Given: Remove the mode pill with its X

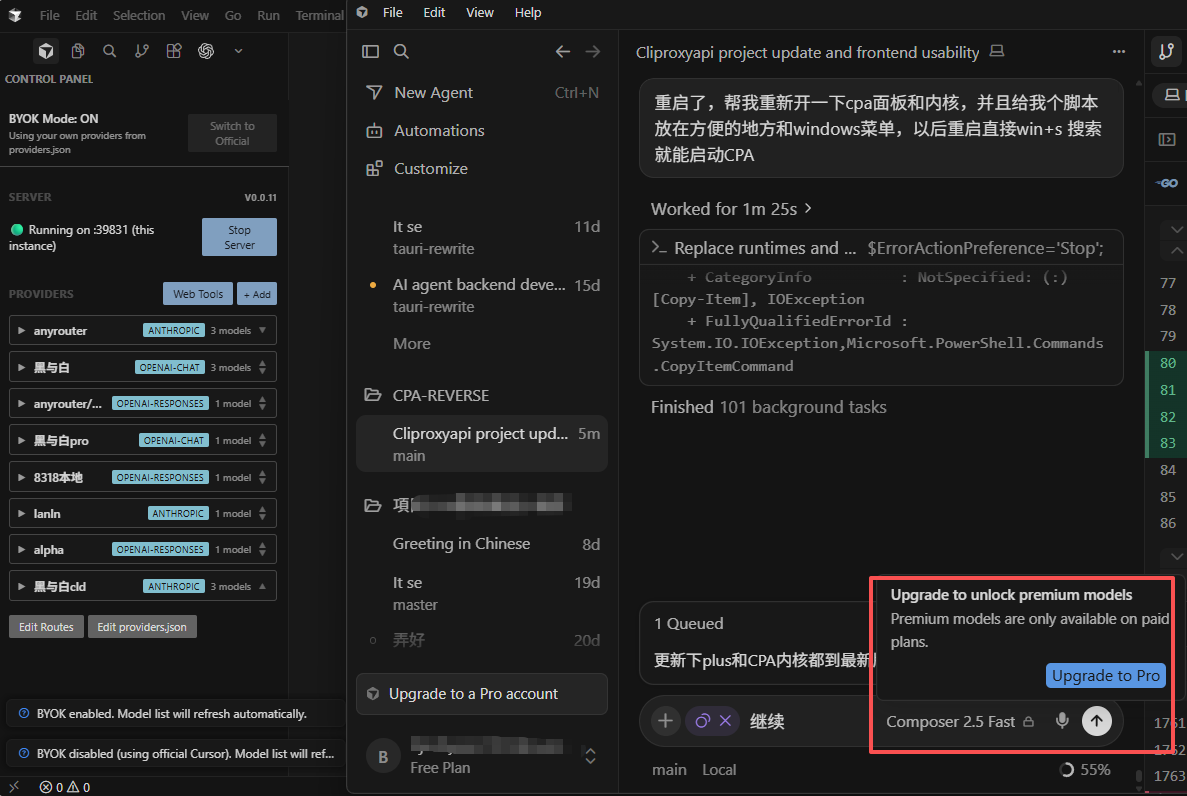Looking at the screenshot, I should 725,720.
